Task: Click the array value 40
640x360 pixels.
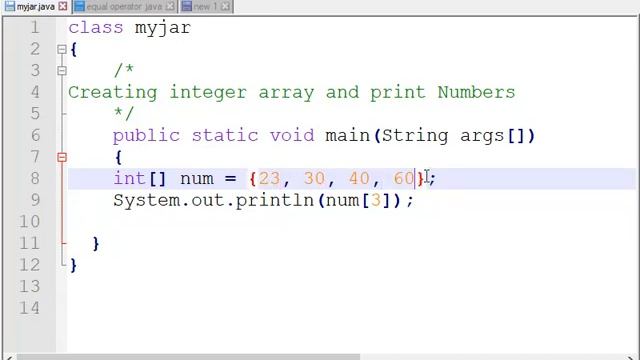Action: pyautogui.click(x=359, y=179)
